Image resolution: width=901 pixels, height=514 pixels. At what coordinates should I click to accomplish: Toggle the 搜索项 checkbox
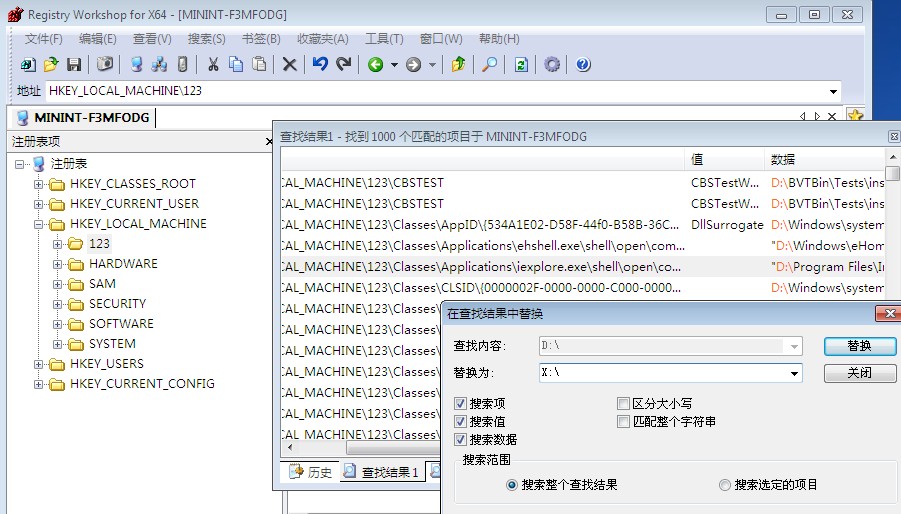[460, 403]
